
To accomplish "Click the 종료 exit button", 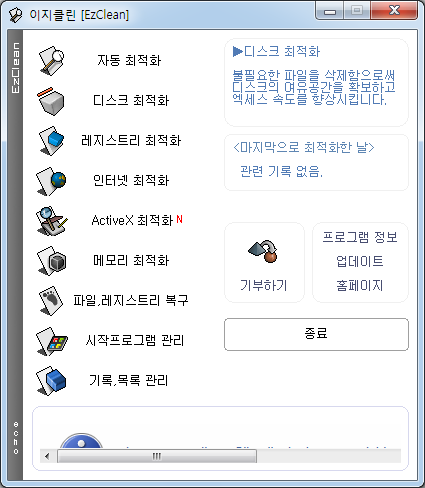I will 316,334.
